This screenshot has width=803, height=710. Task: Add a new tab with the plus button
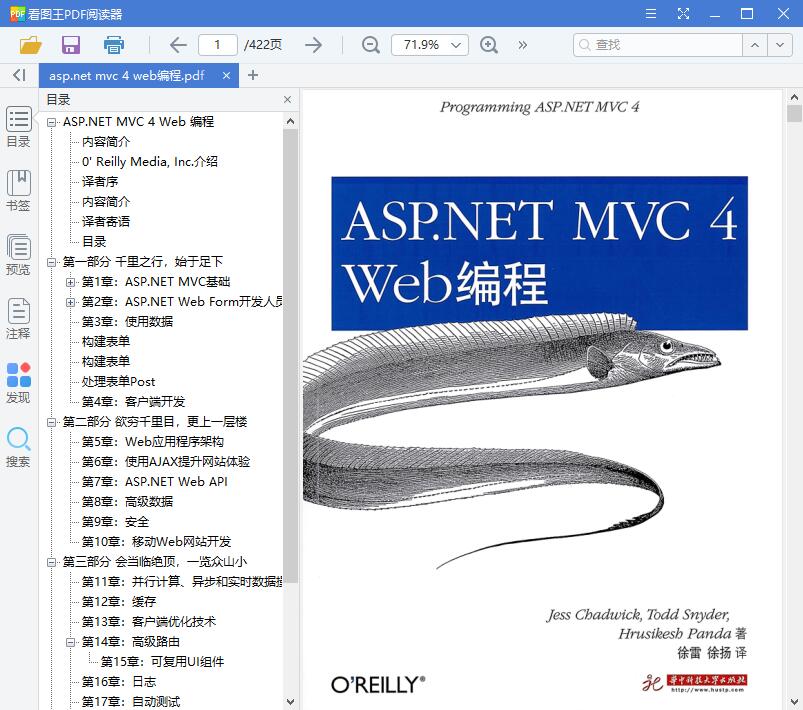[252, 75]
